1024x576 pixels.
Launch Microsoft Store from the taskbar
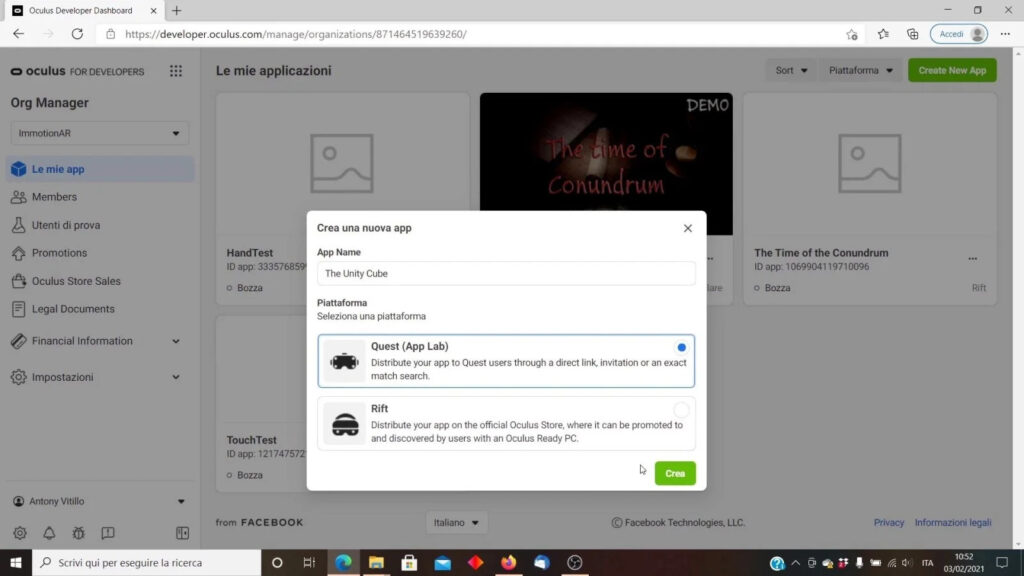409,562
